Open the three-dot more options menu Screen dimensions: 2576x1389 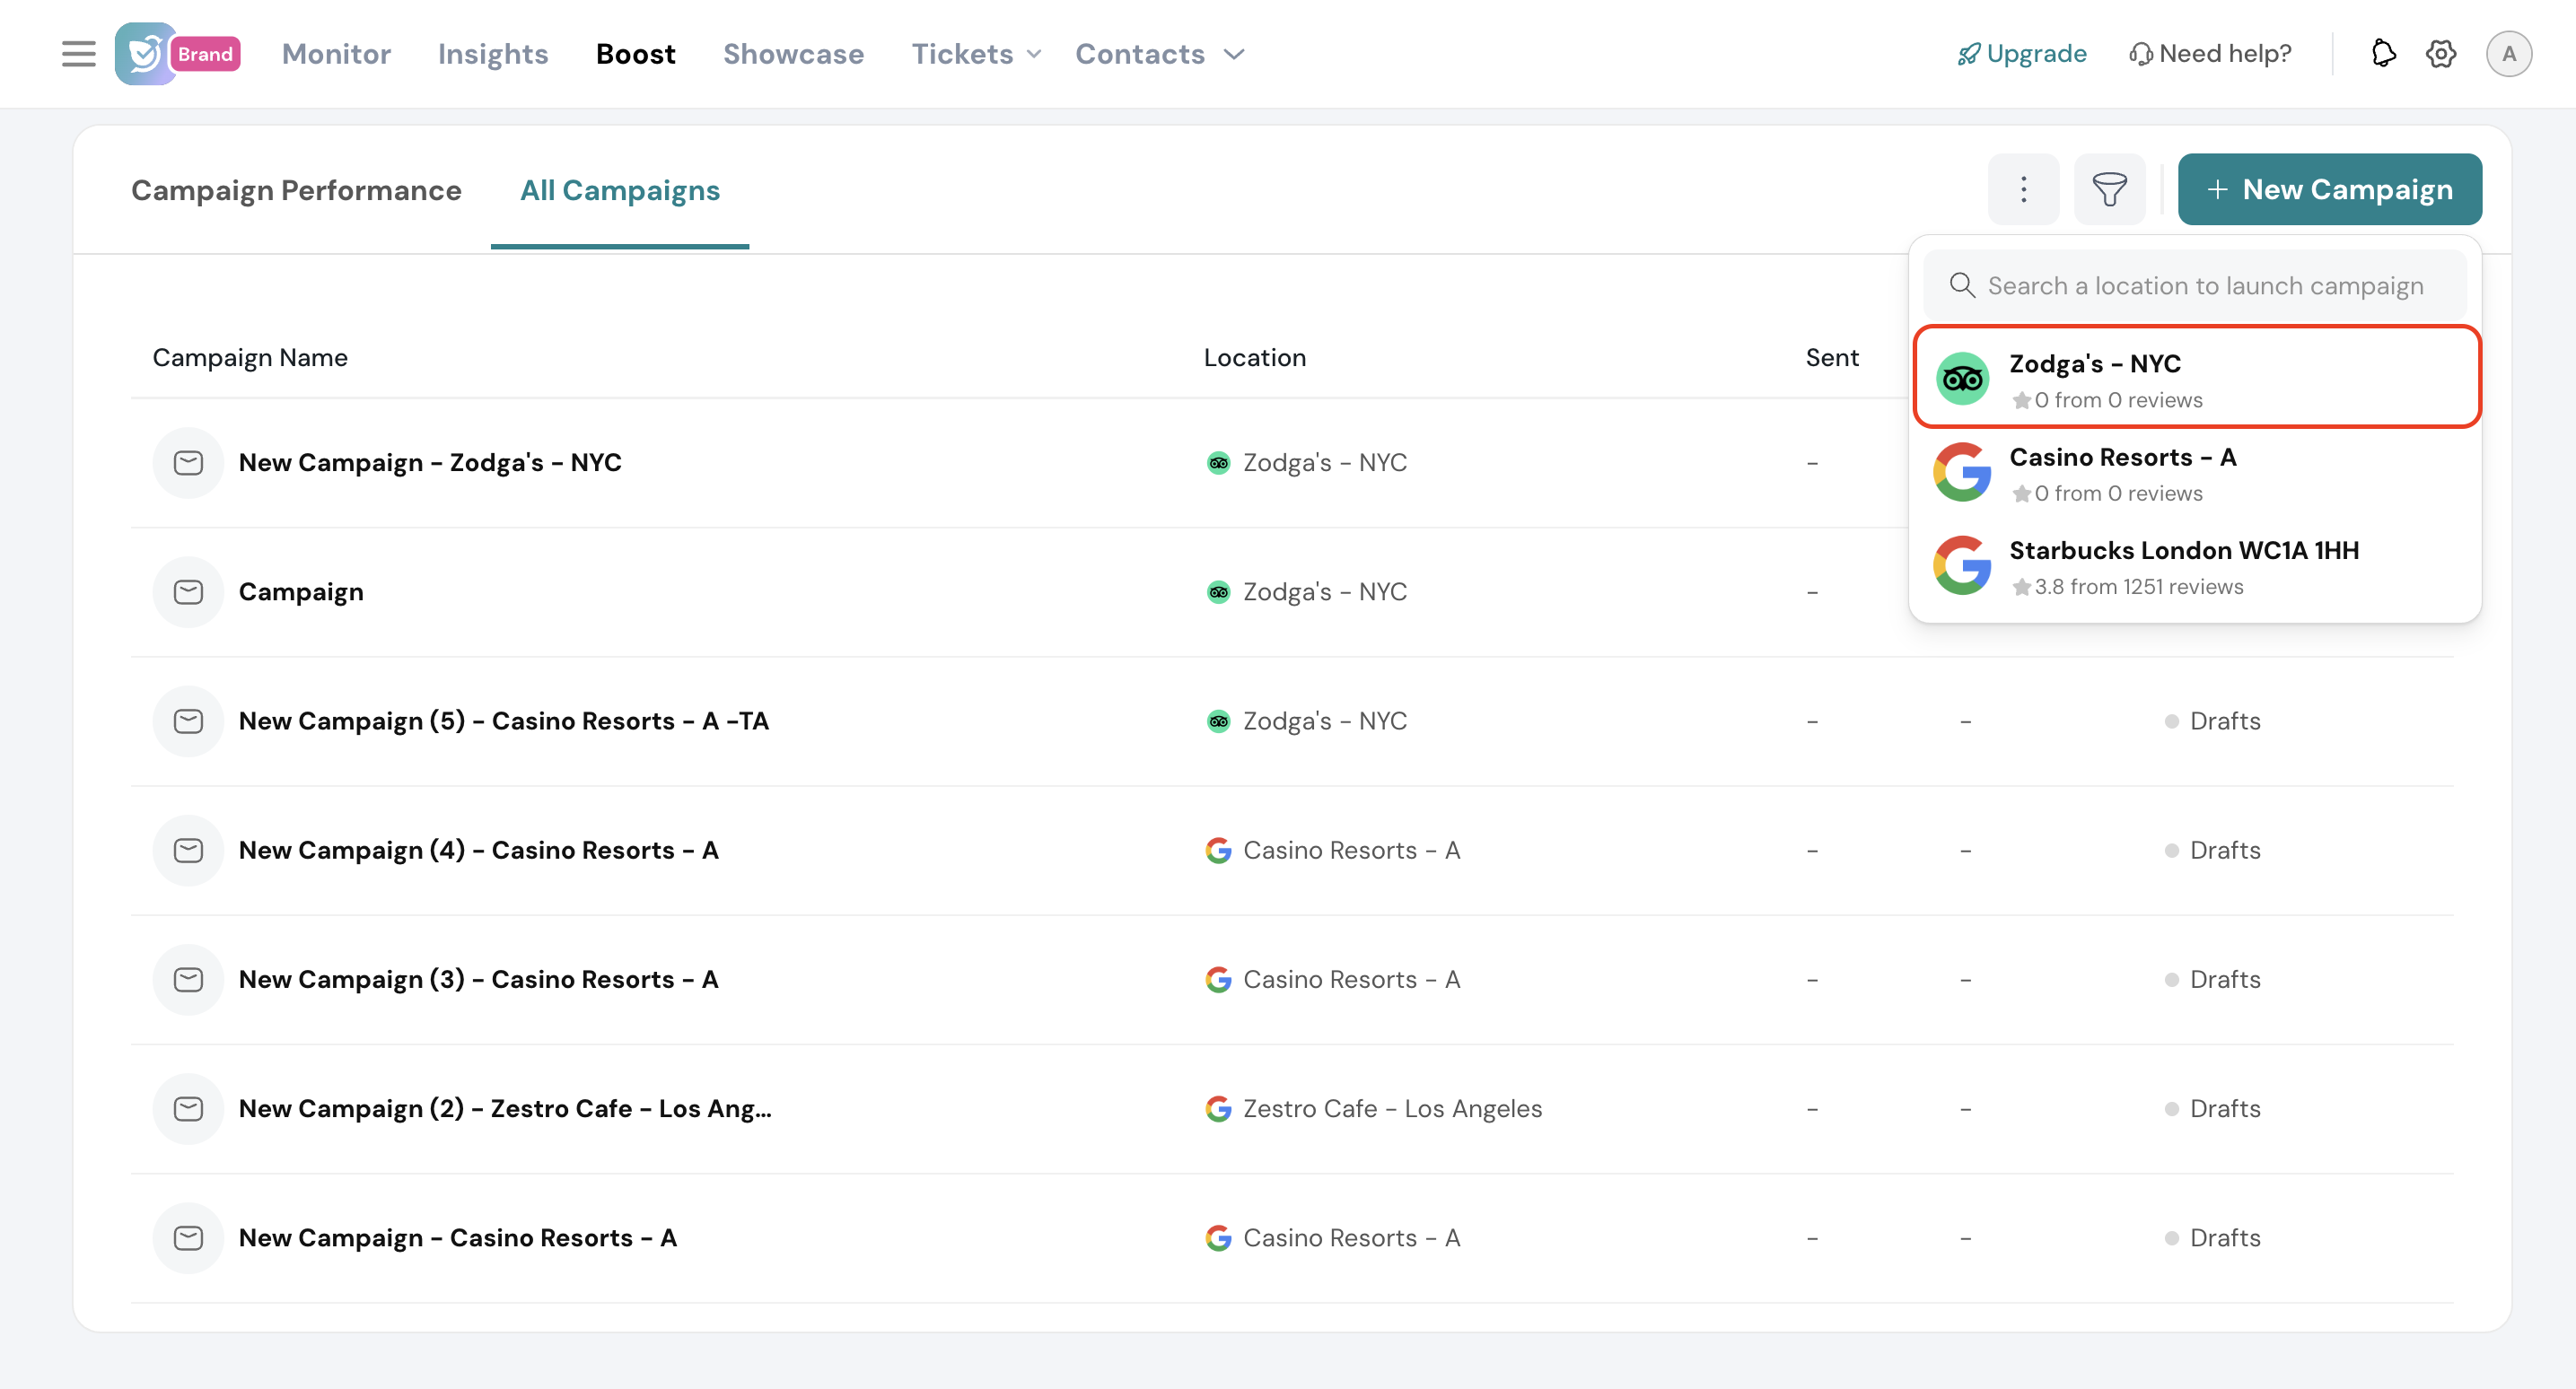2023,189
